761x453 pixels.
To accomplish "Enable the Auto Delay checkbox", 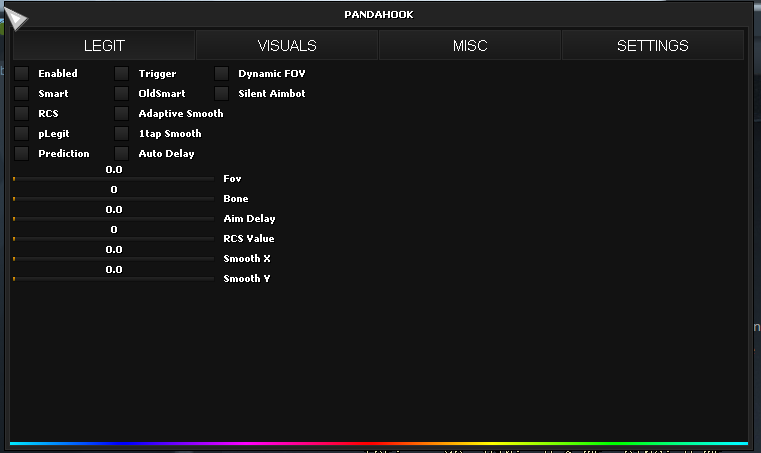I will coord(121,153).
